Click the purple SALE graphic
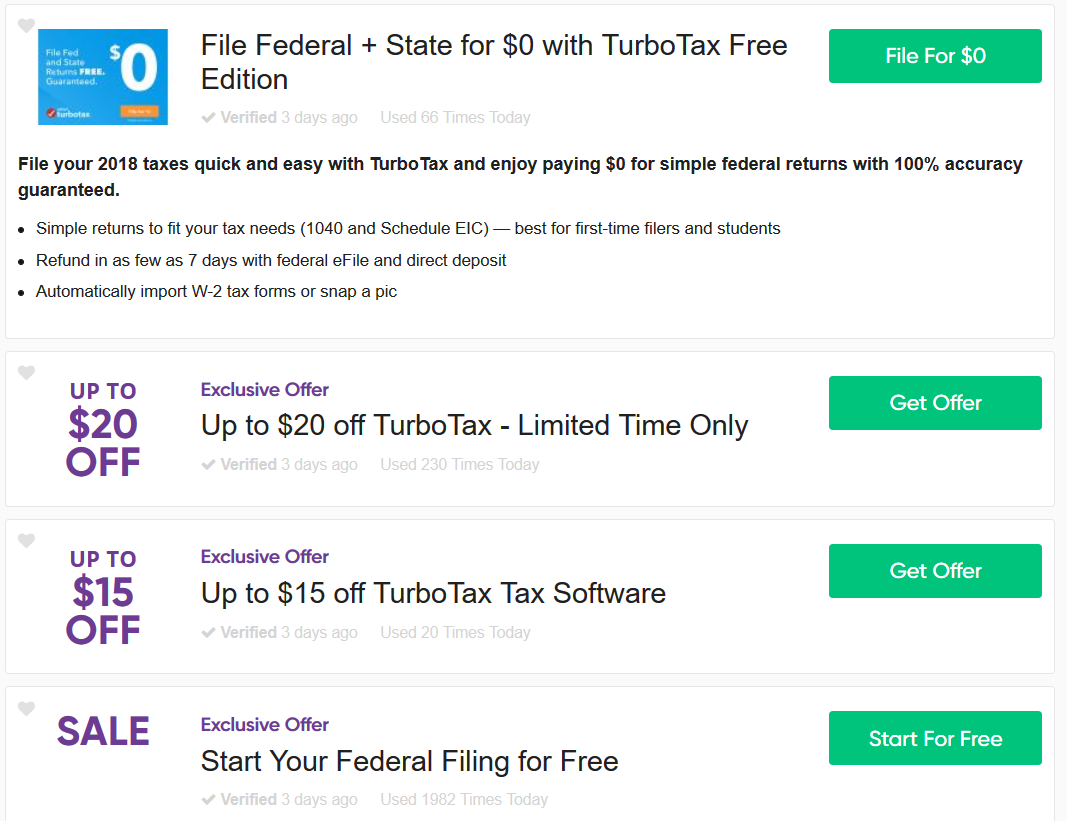 pos(103,732)
